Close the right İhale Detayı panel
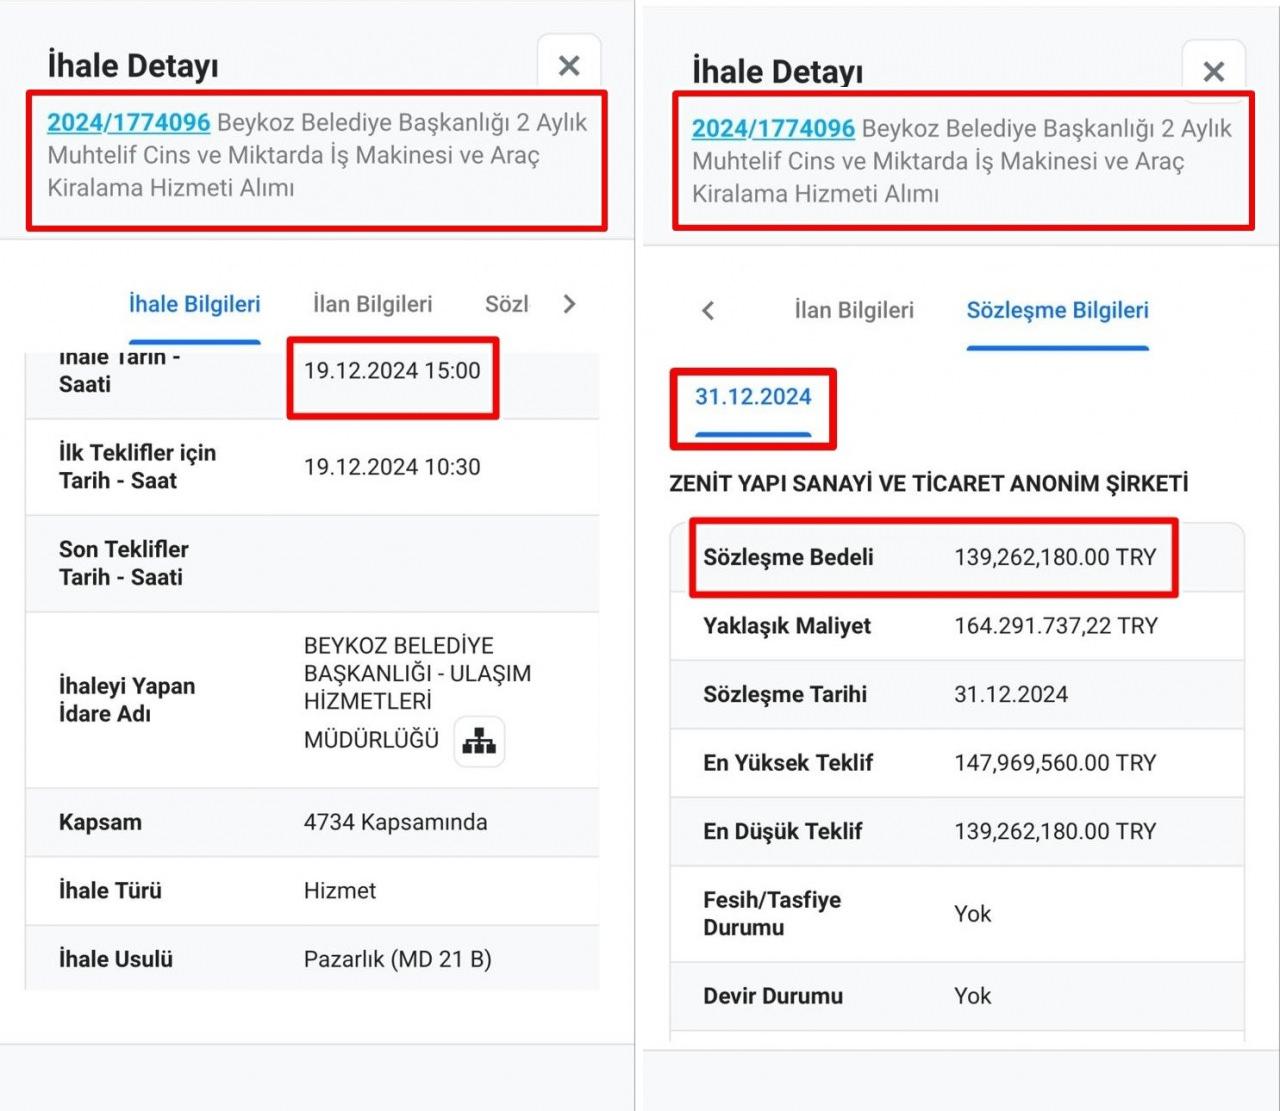 tap(1213, 72)
